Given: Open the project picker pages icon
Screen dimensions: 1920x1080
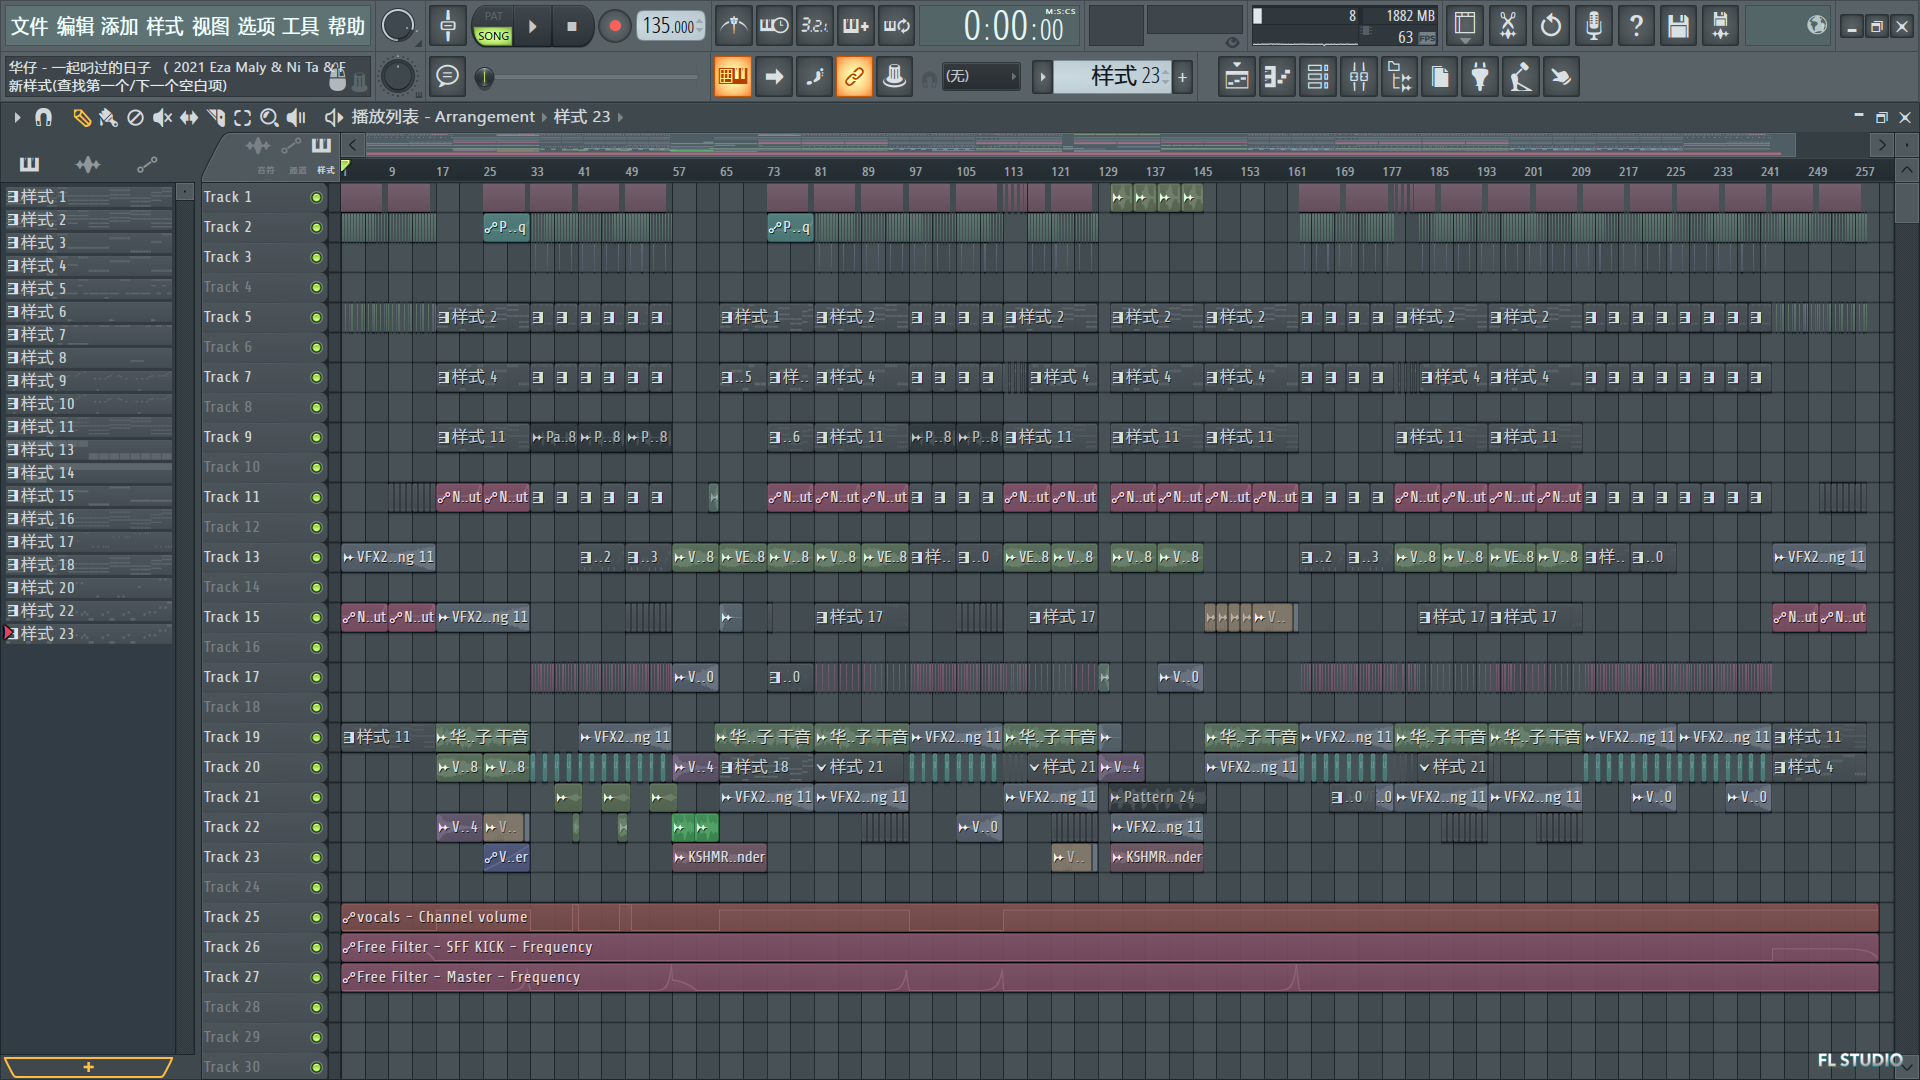Looking at the screenshot, I should click(x=1440, y=77).
